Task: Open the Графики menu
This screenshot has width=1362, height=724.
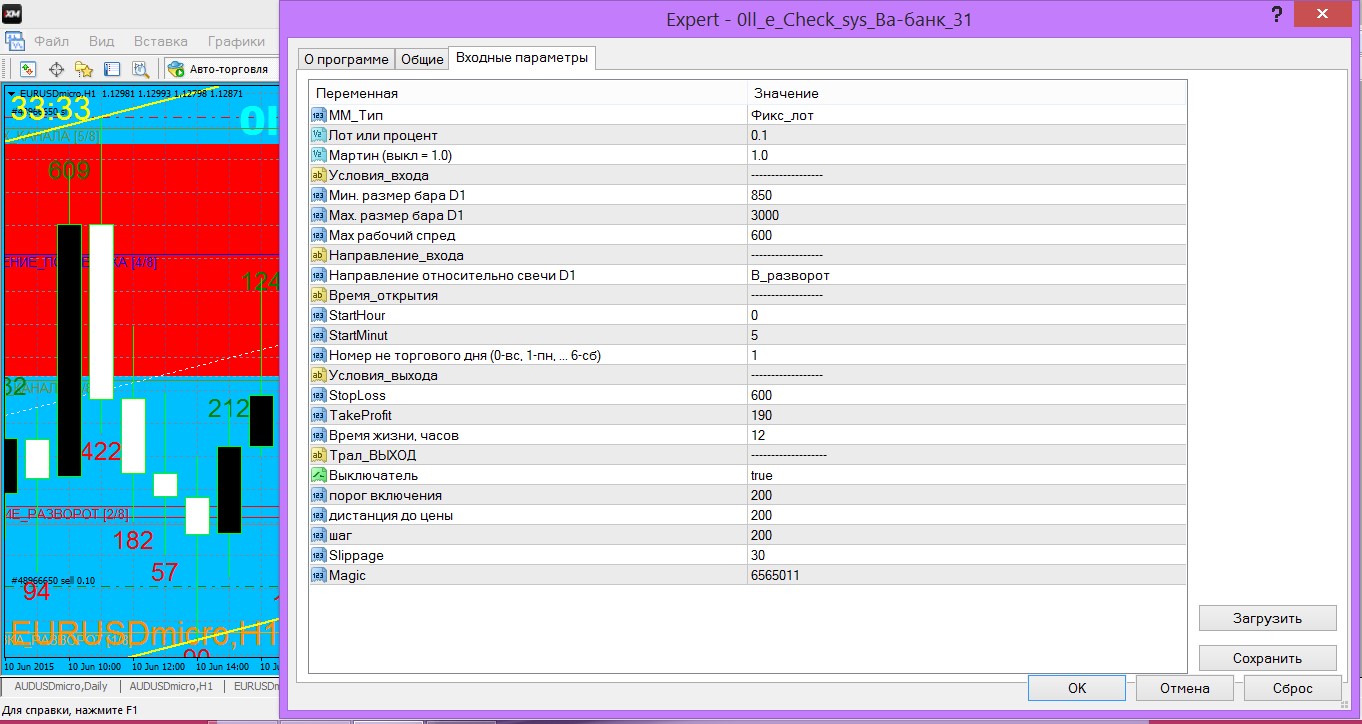Action: [236, 41]
